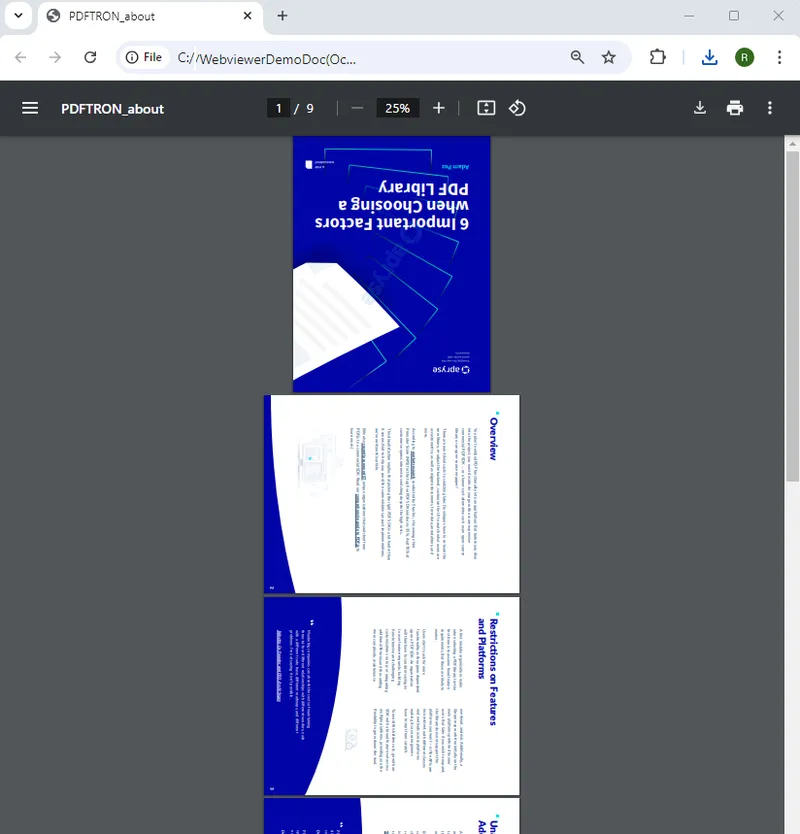This screenshot has width=800, height=834.
Task: Click the apryse logo on cover page
Action: pyautogui.click(x=451, y=369)
